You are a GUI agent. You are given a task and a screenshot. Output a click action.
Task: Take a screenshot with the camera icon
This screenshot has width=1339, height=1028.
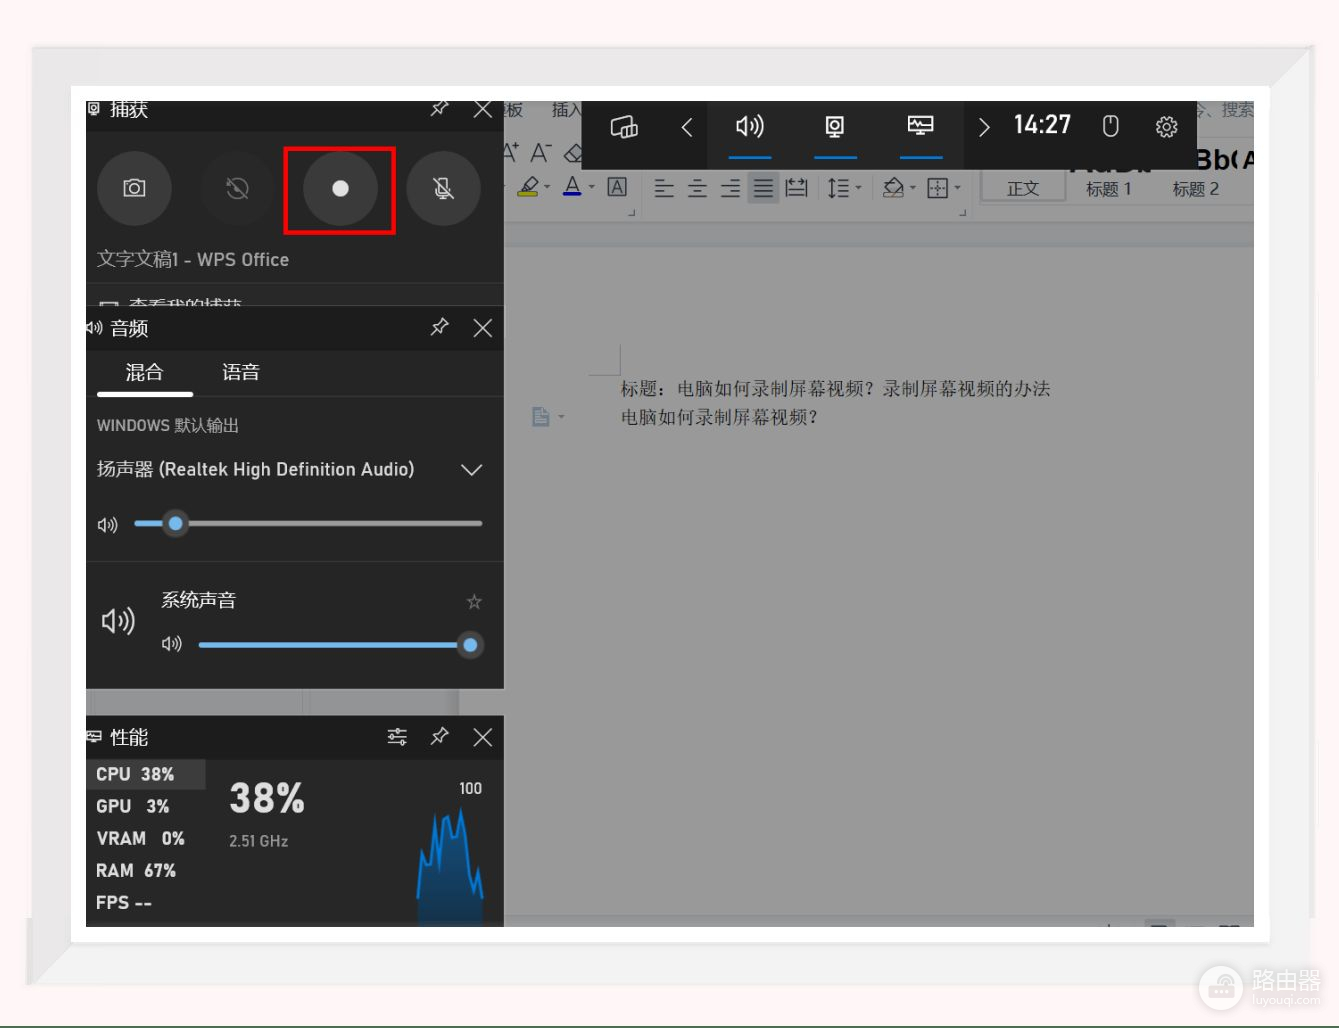pos(134,188)
